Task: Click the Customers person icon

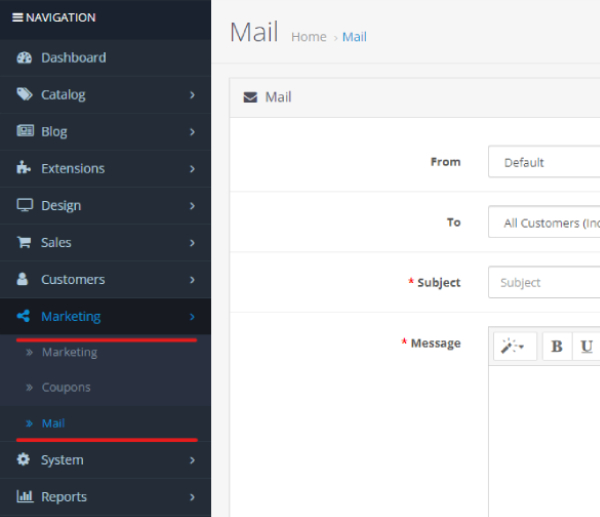Action: point(23,279)
